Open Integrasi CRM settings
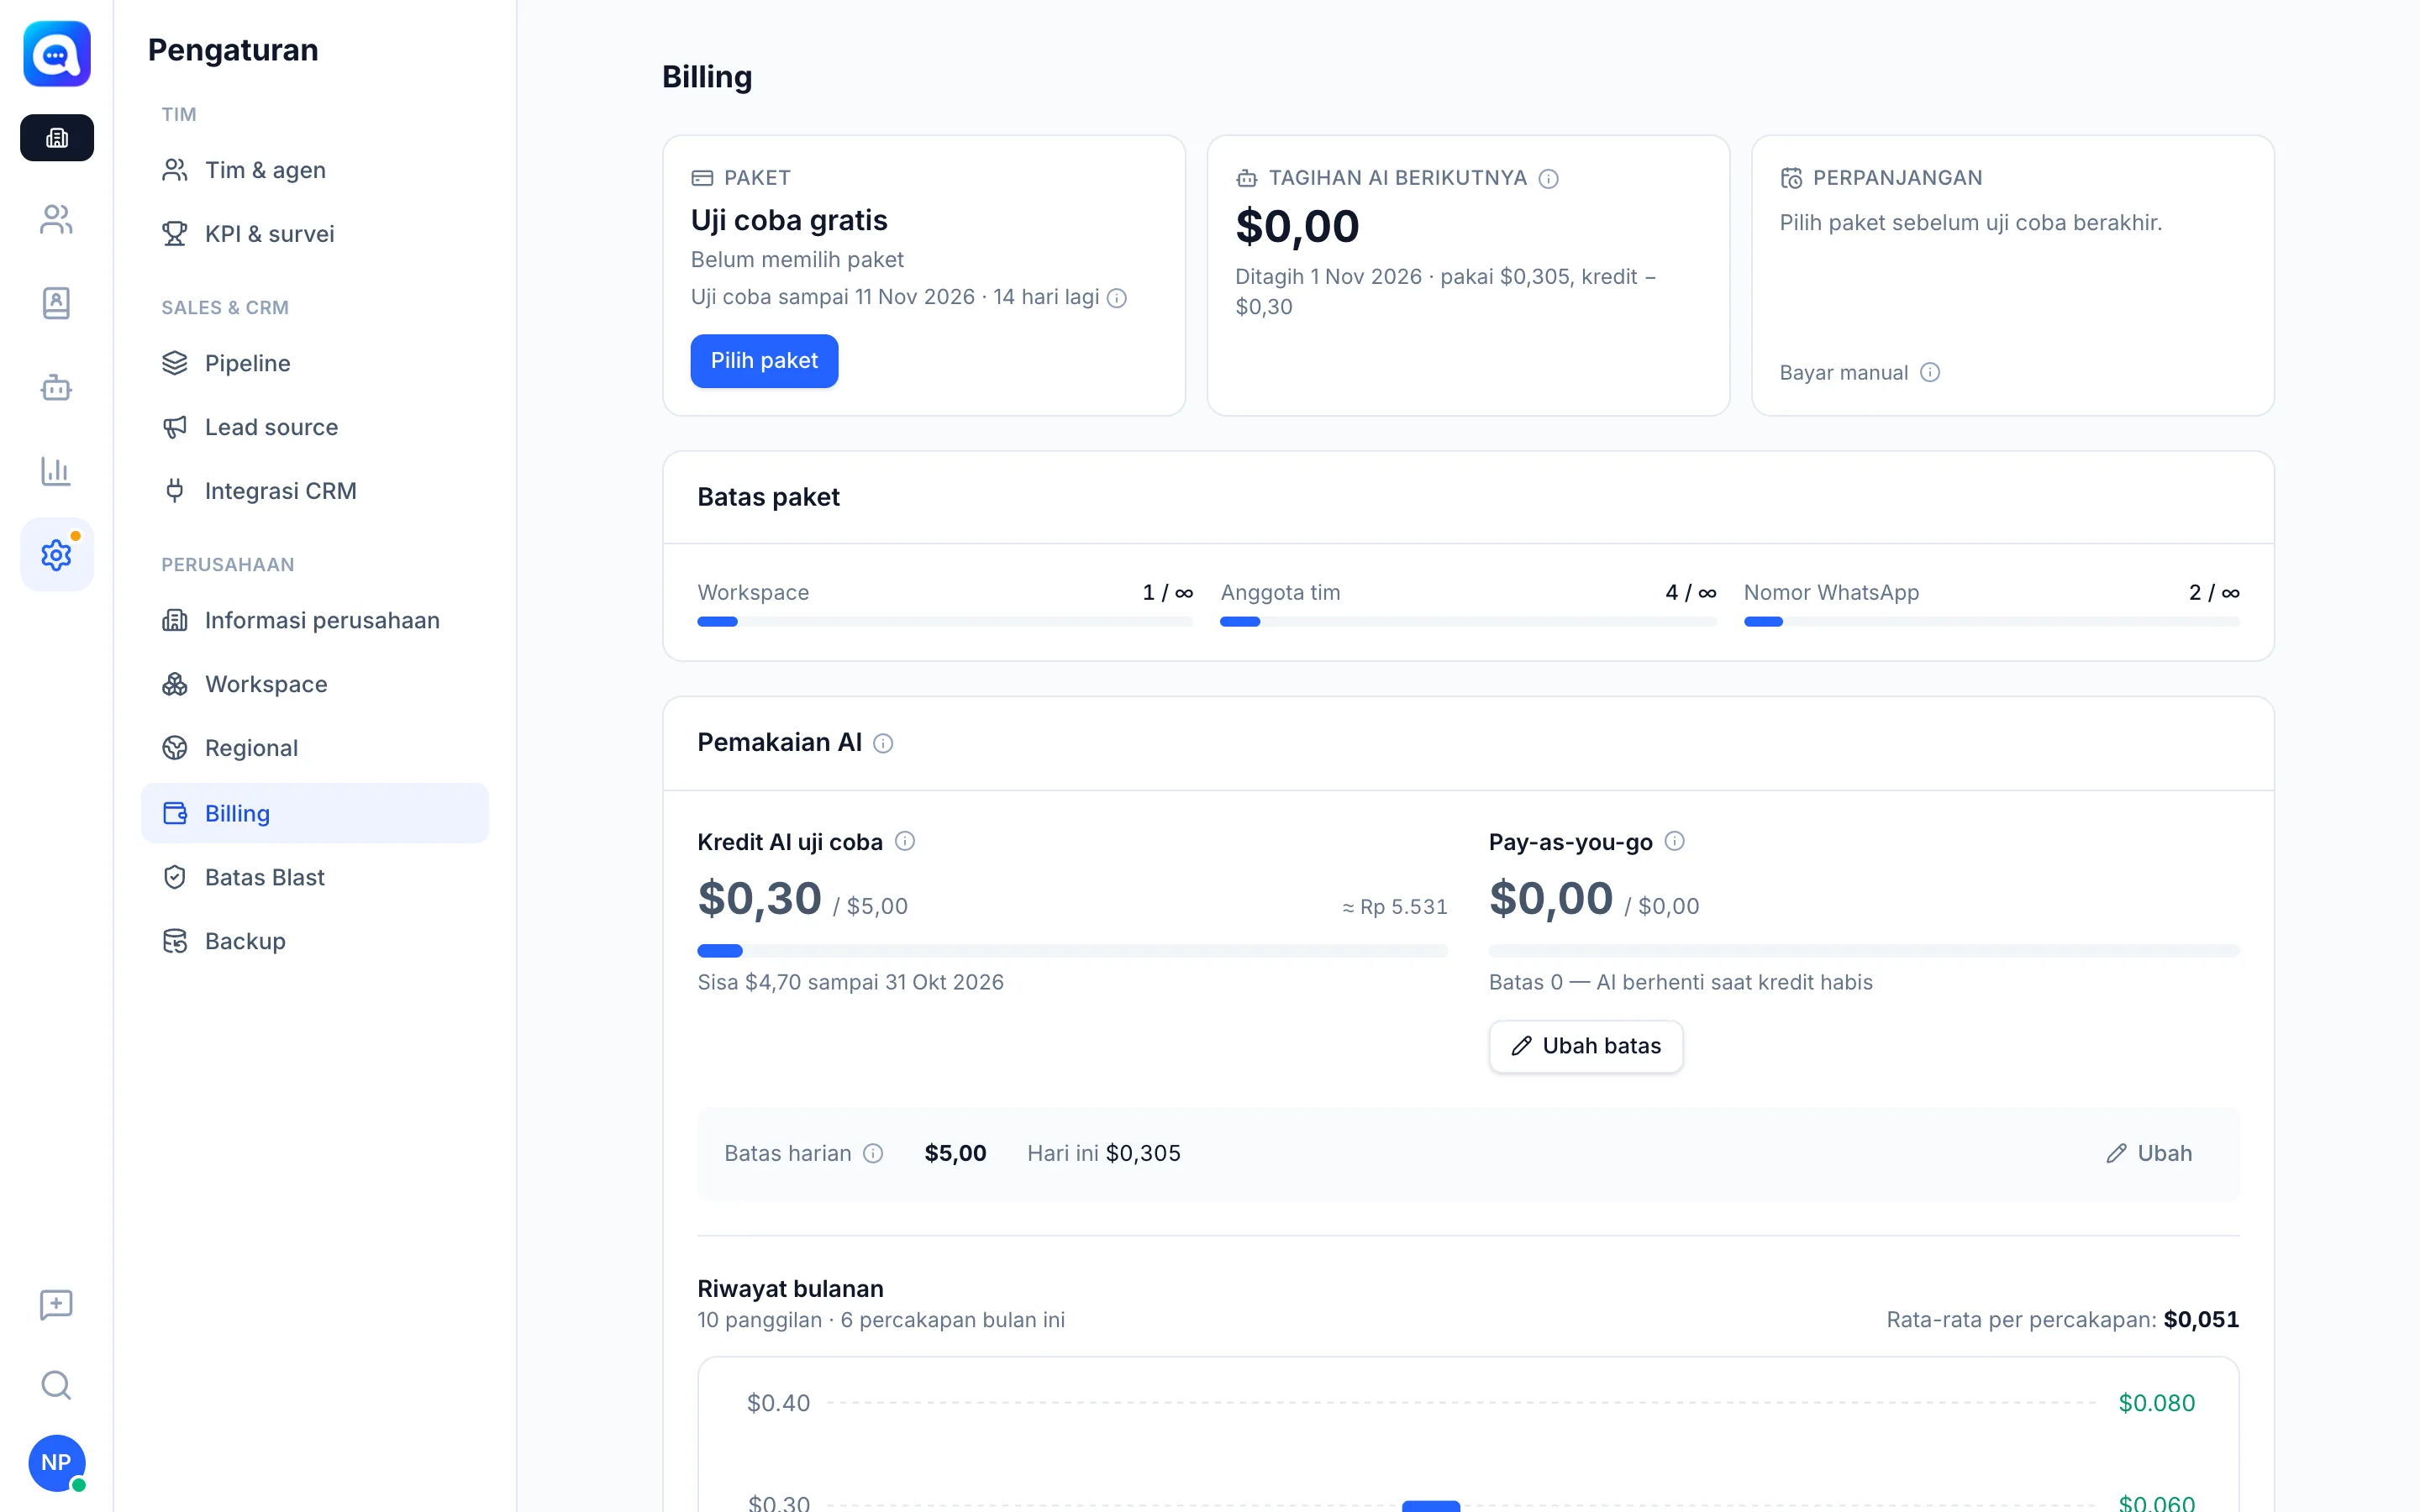 [315, 491]
